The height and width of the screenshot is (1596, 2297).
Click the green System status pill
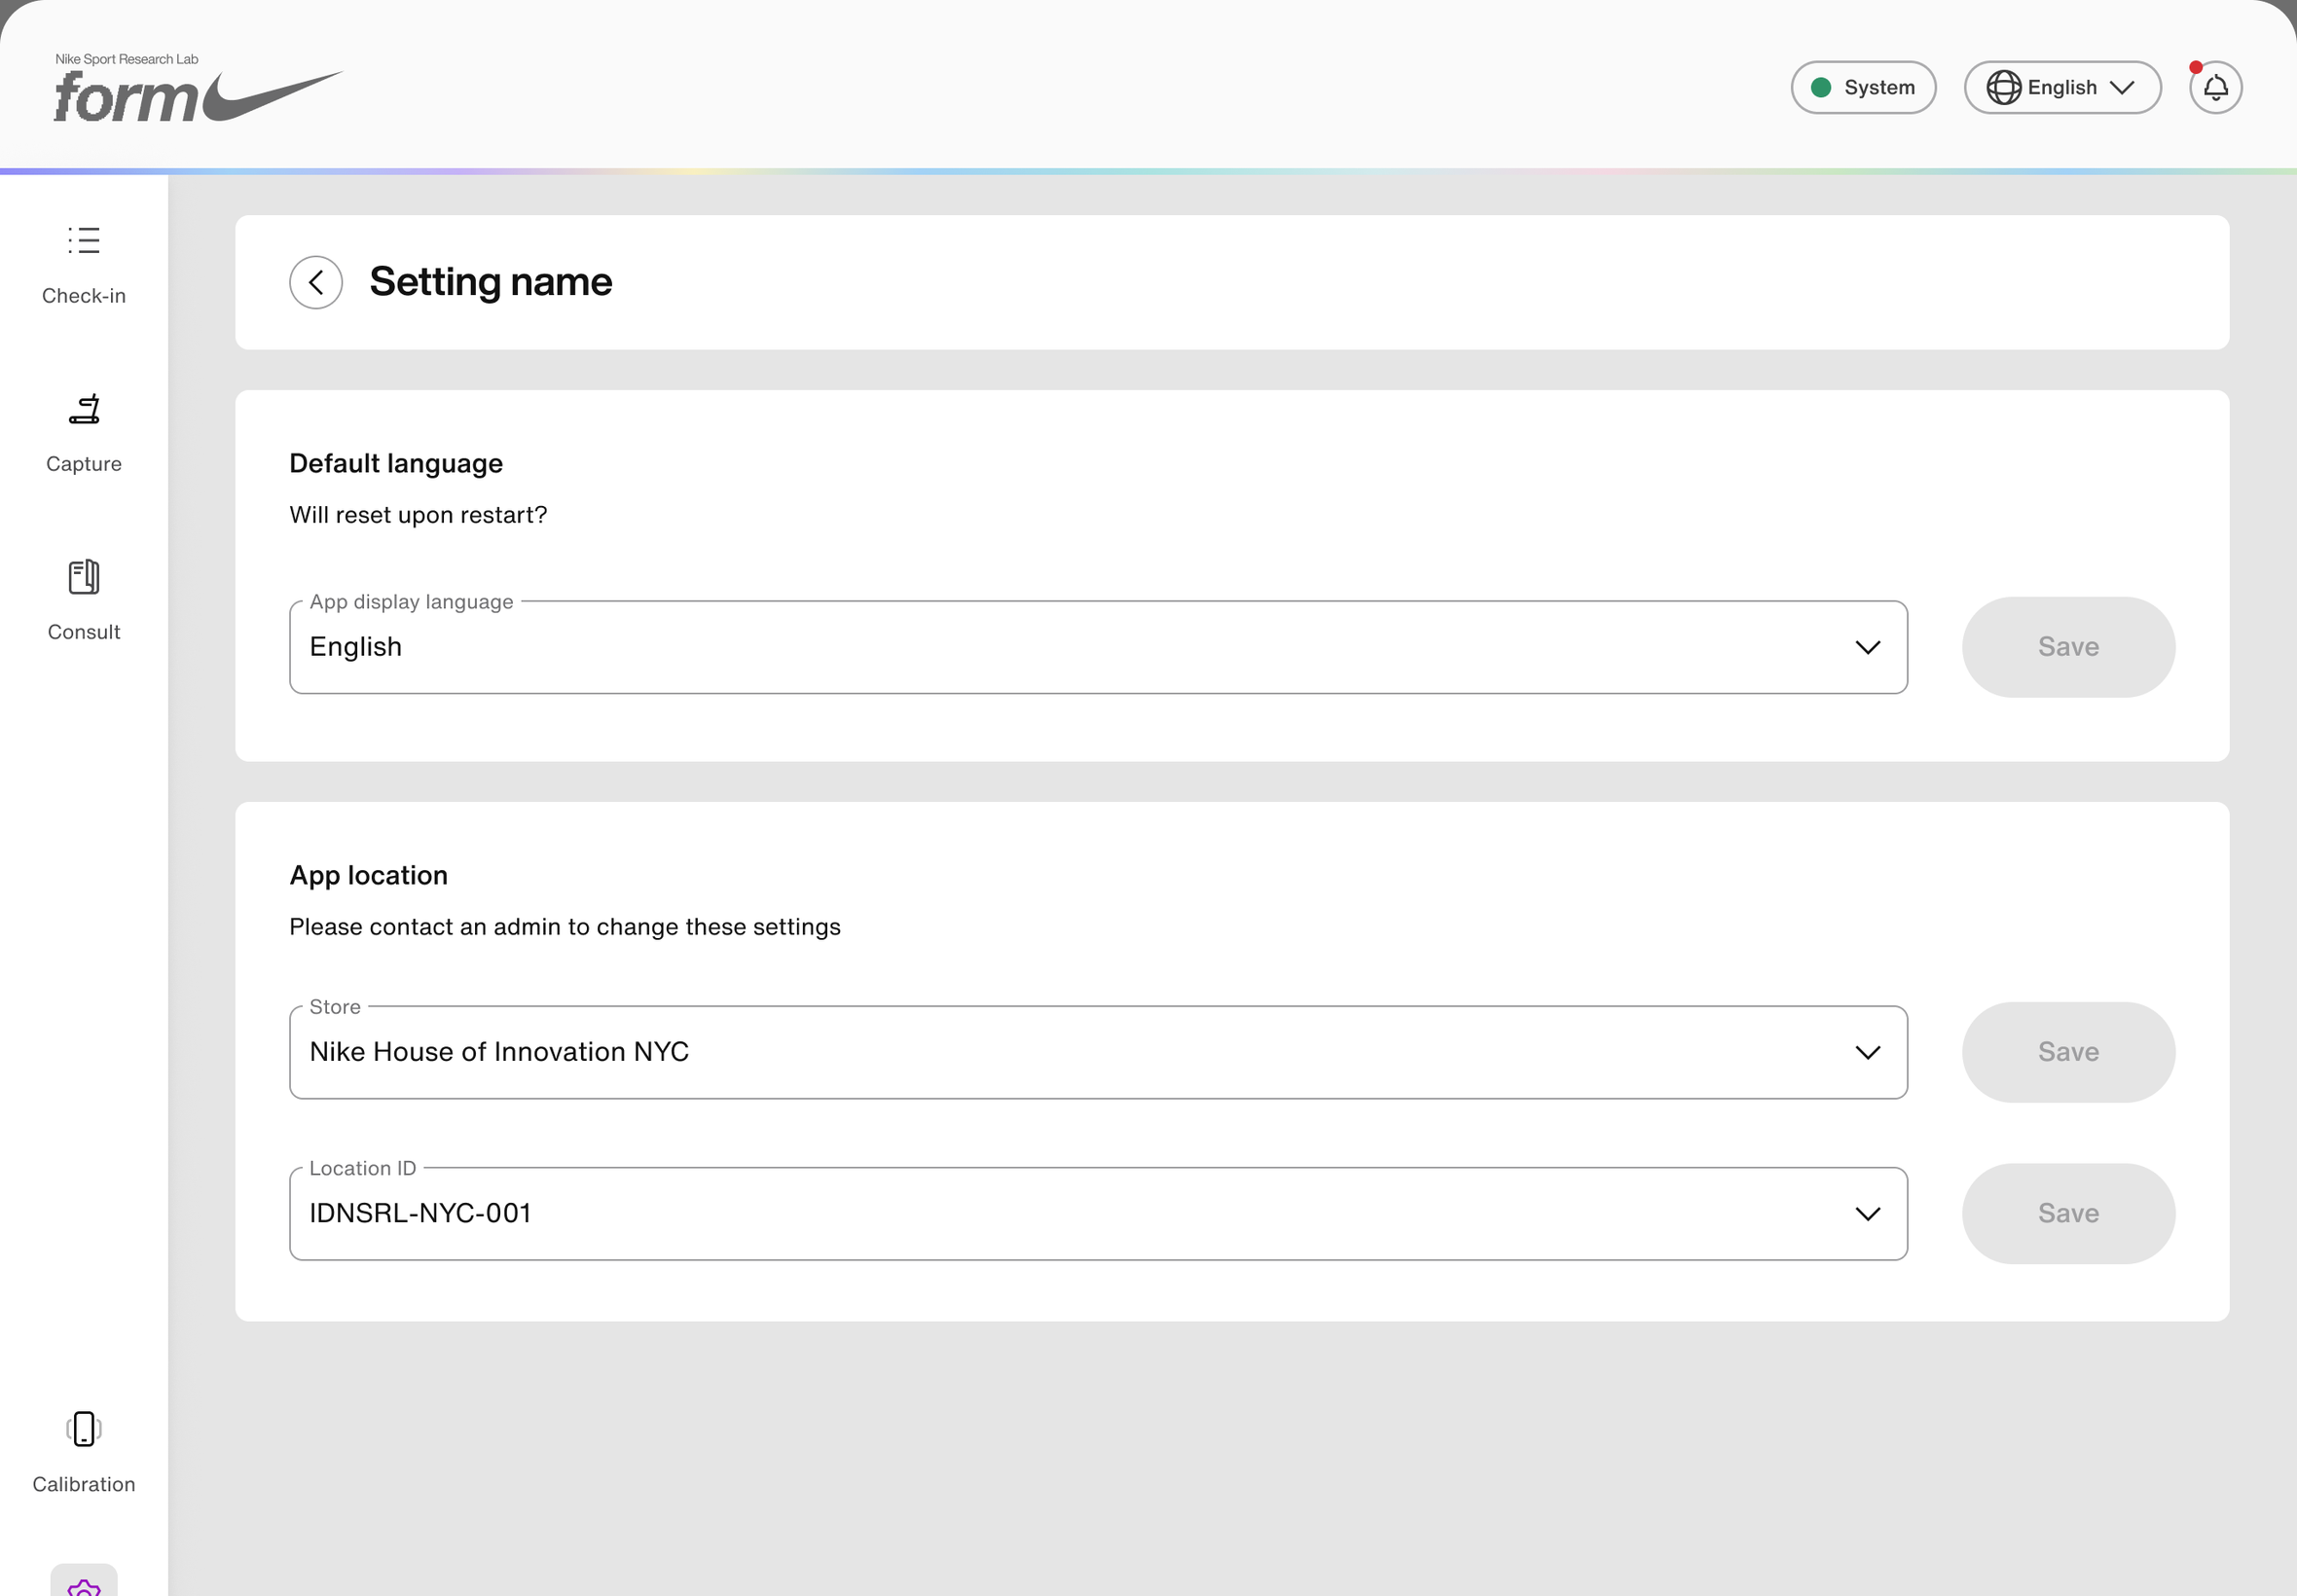[x=1863, y=87]
